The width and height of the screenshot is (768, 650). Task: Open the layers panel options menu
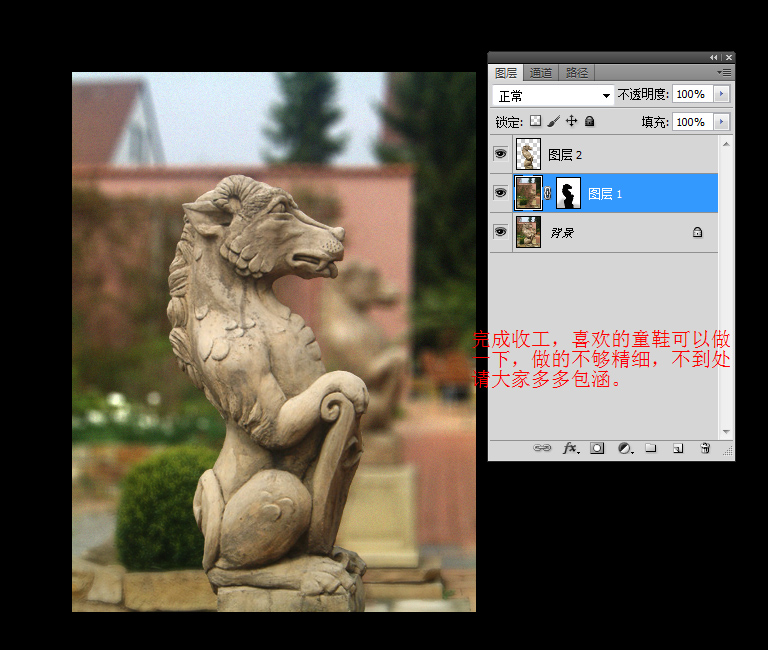pos(725,72)
